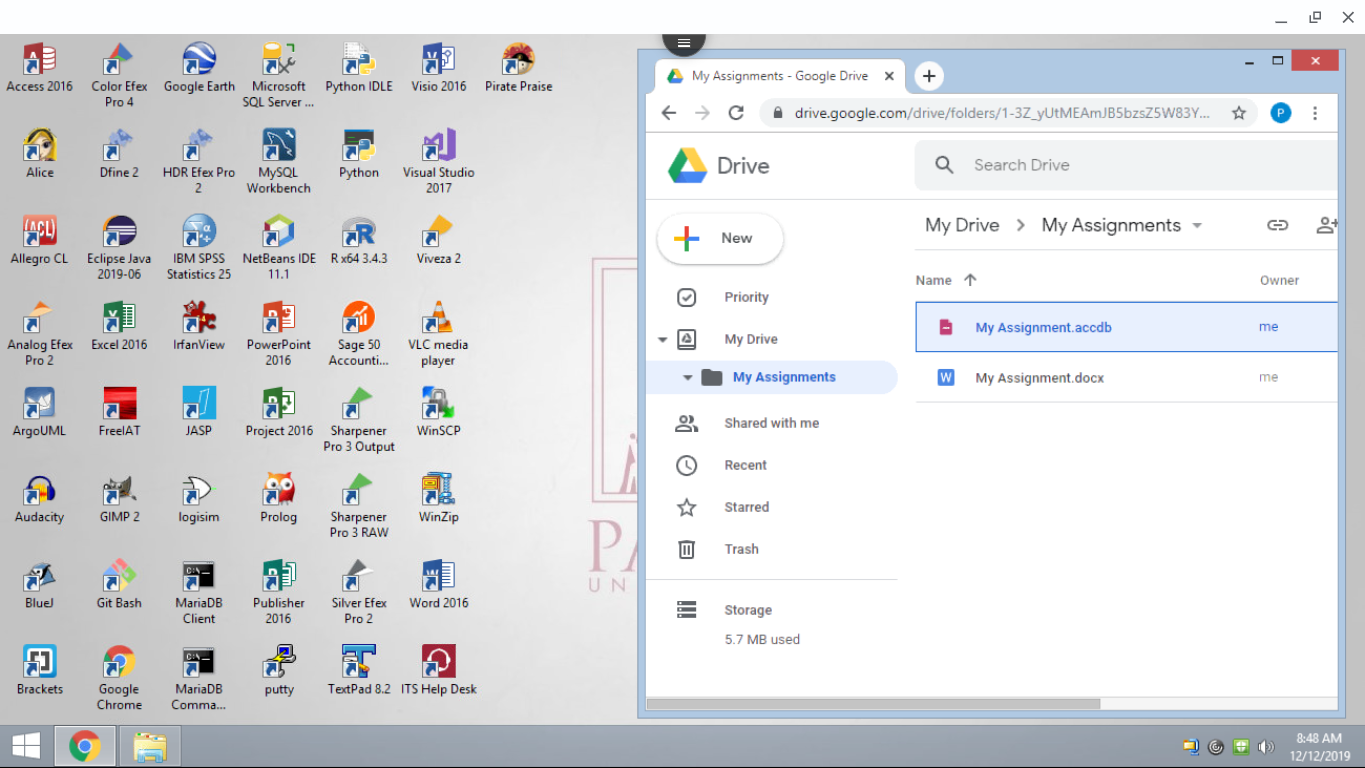Open the Access 2016 desktop shortcut
Viewport: 1365px width, 768px height.
tap(39, 68)
